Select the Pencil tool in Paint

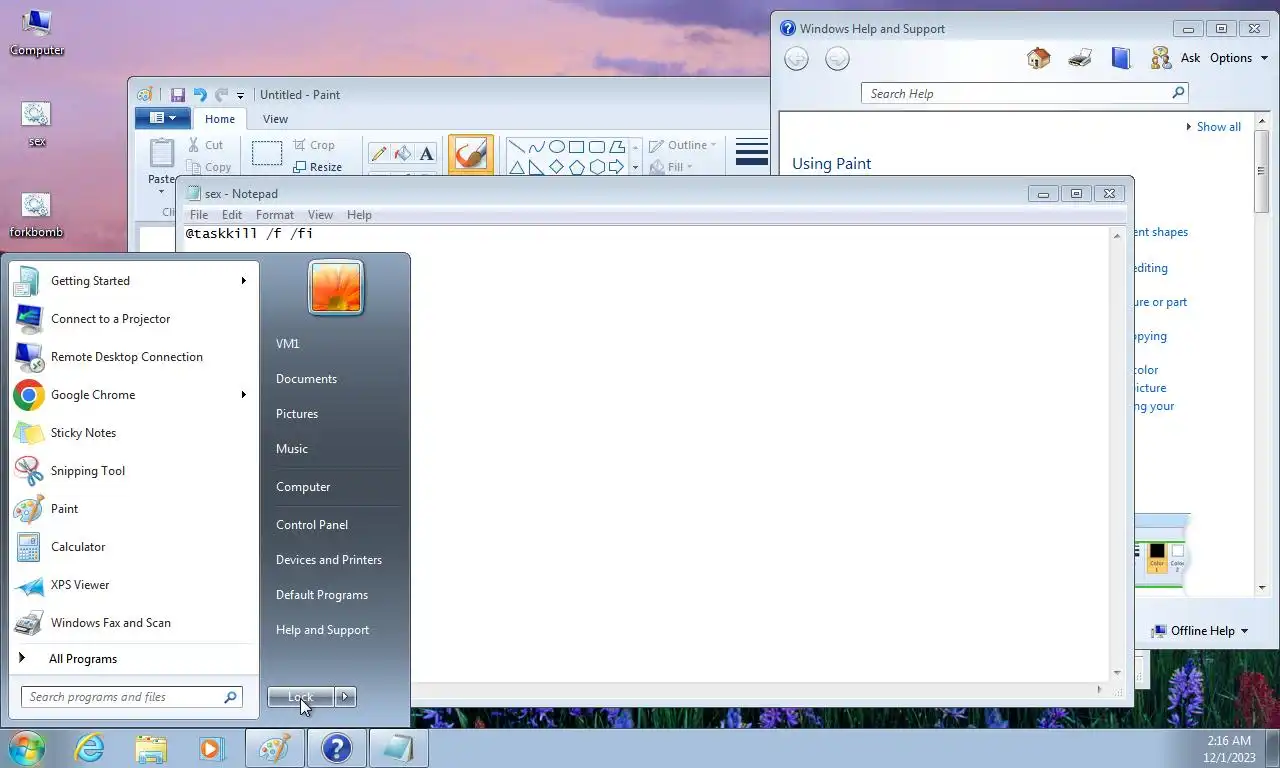pyautogui.click(x=379, y=153)
